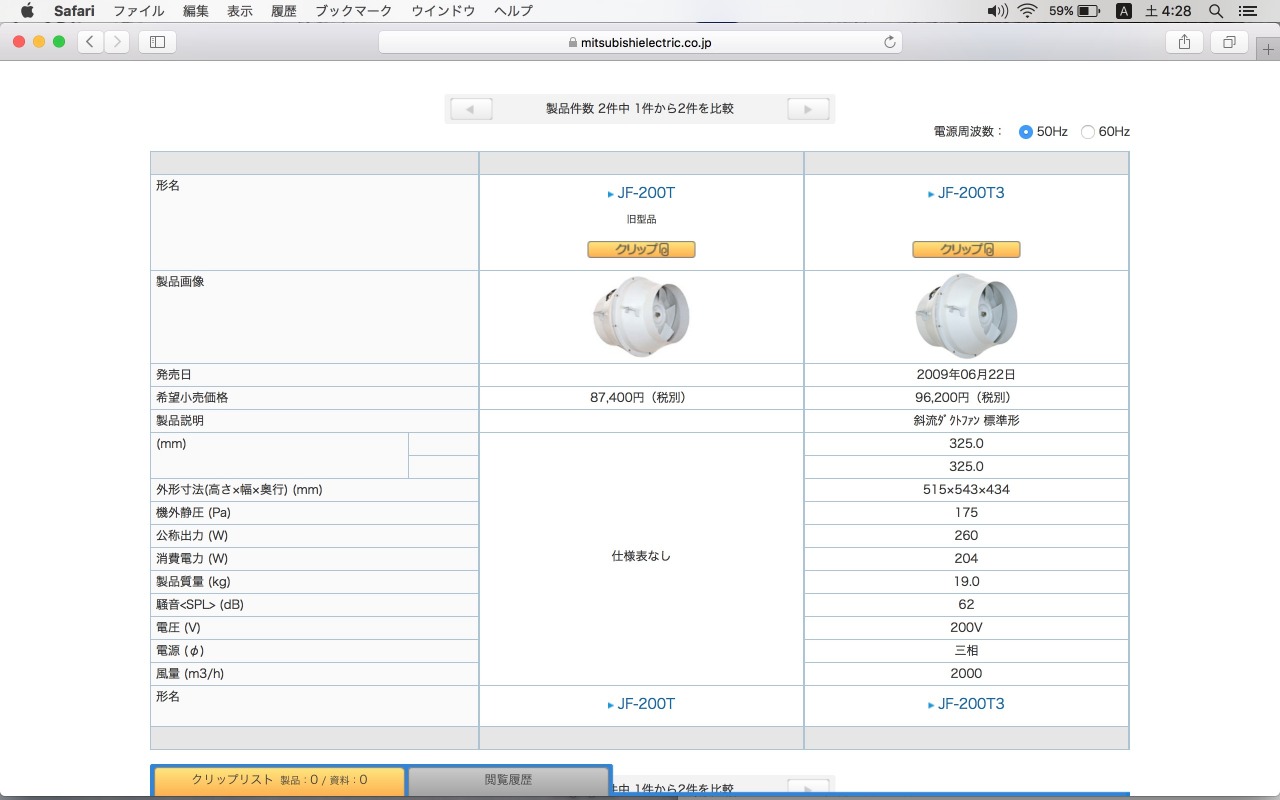Click the 騒音<SPL> (dB) row label
The width and height of the screenshot is (1280, 800).
point(200,605)
